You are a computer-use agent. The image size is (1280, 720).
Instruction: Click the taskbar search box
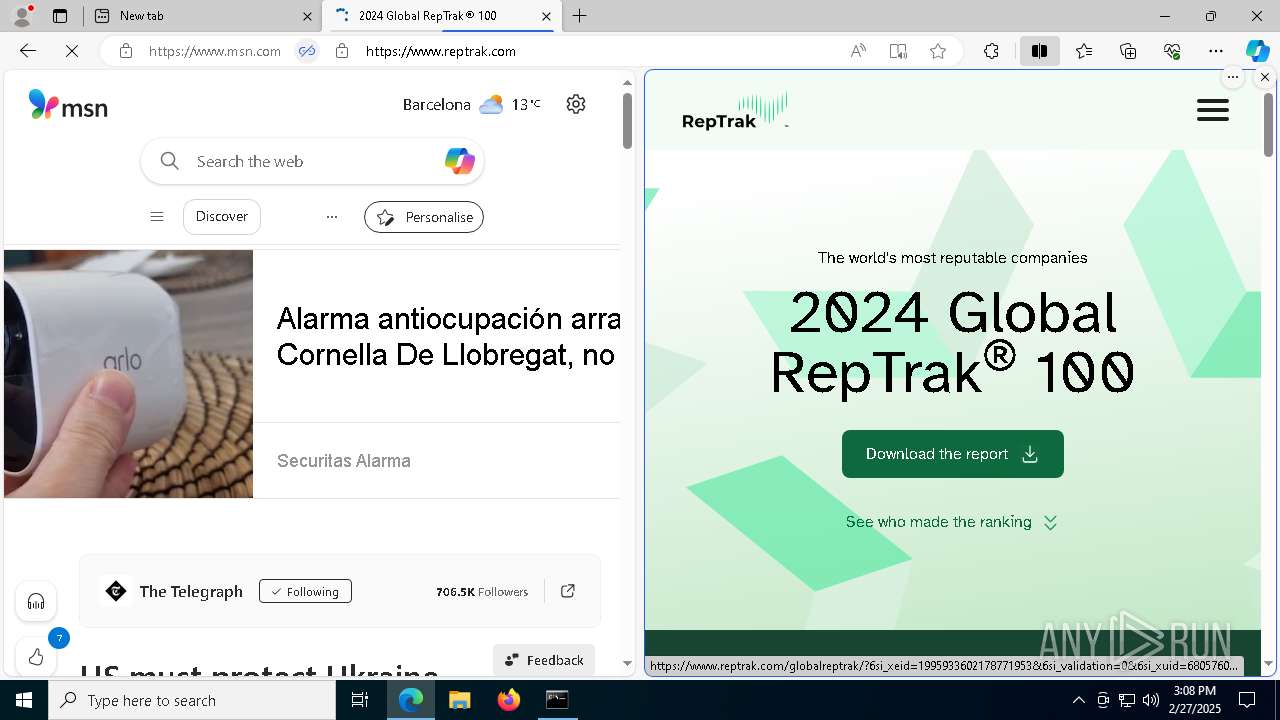[x=192, y=700]
